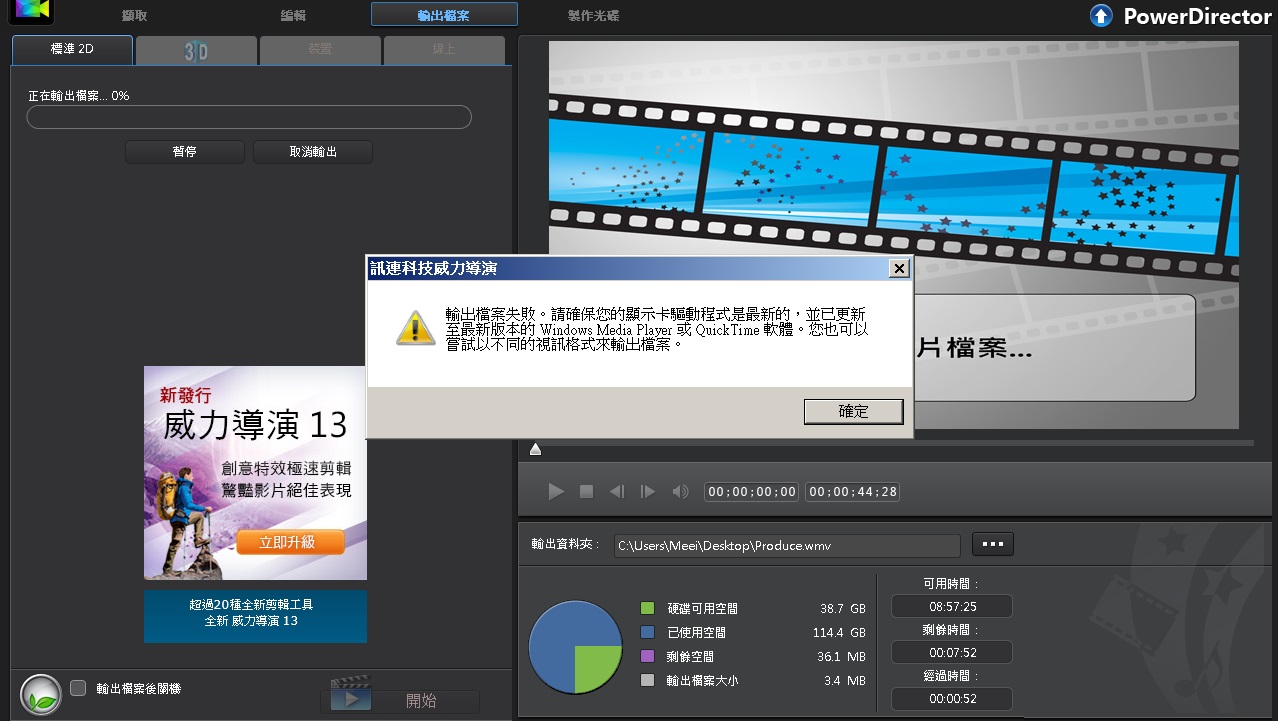Screen dimensions: 1278x721
Task: Play the preview video
Action: pos(556,491)
